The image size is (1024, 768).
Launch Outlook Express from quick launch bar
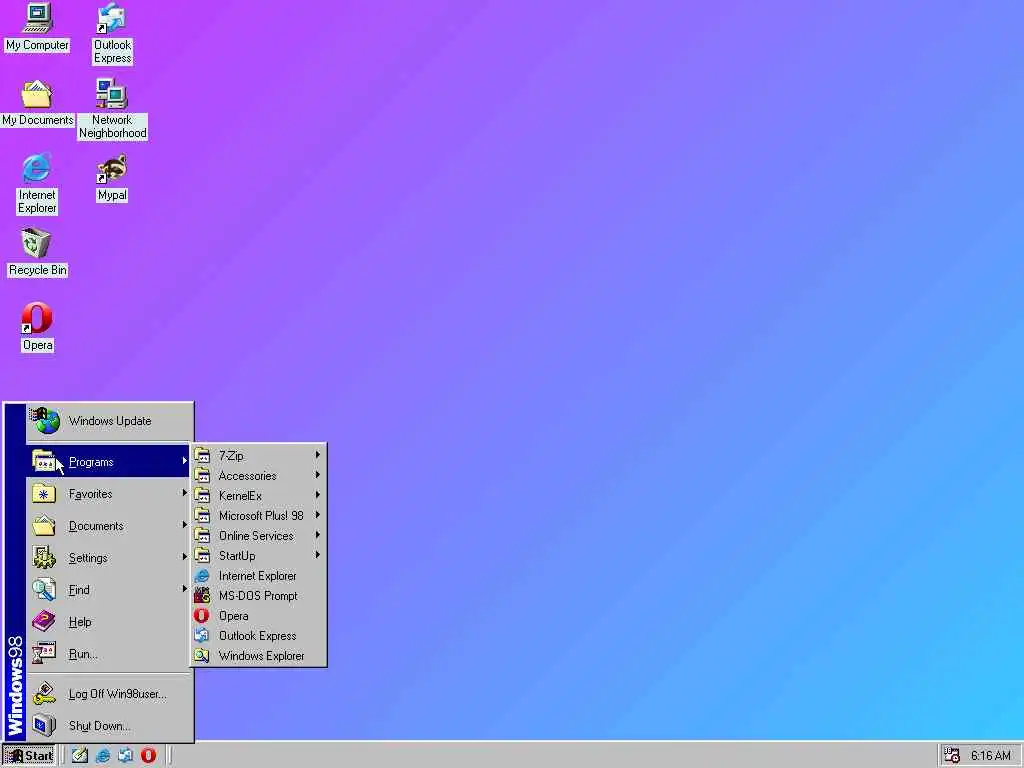(125, 756)
